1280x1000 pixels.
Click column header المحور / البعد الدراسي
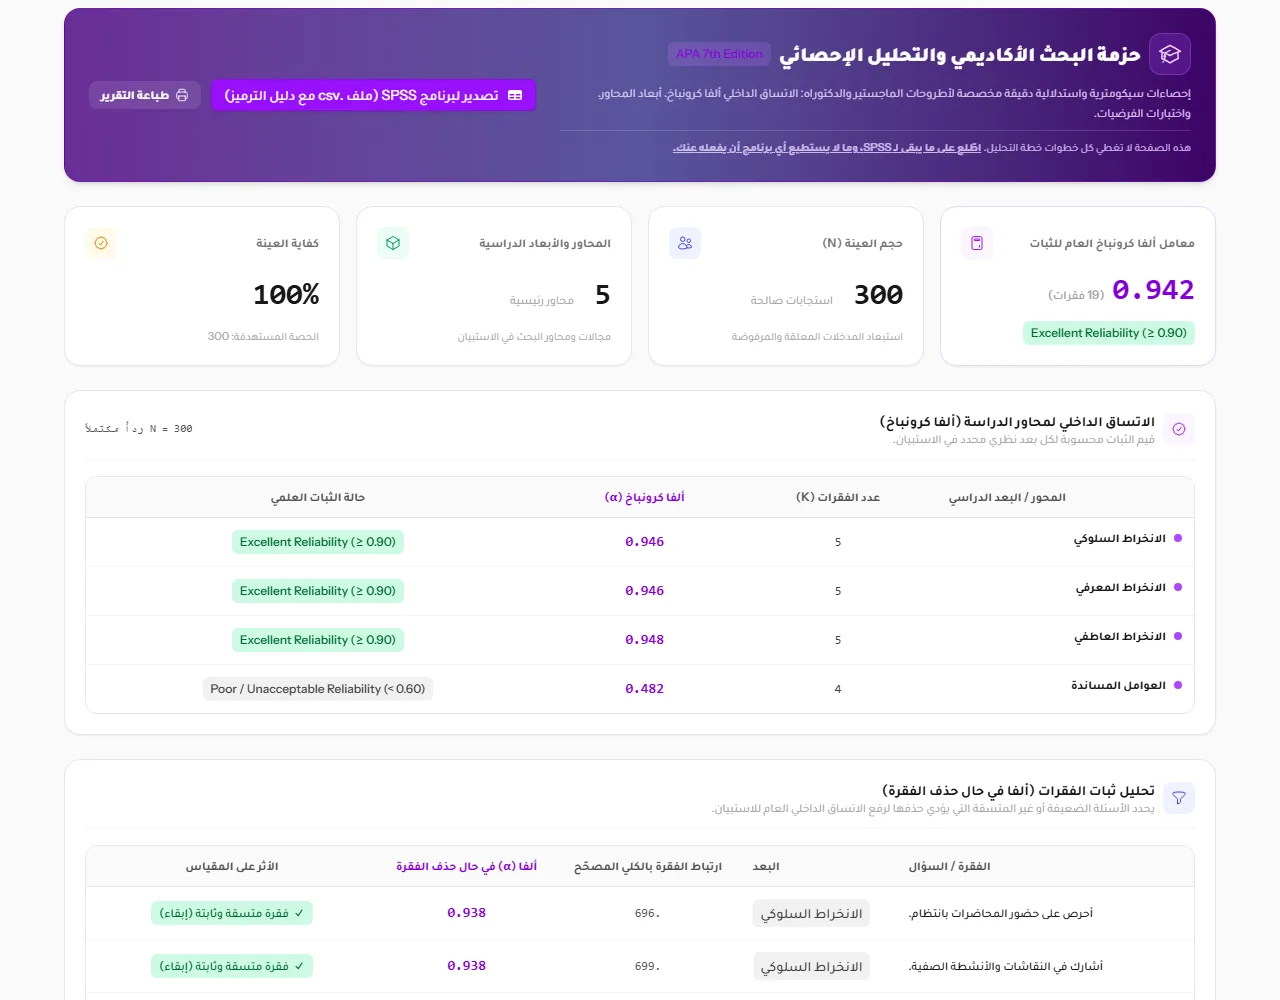(x=1007, y=497)
